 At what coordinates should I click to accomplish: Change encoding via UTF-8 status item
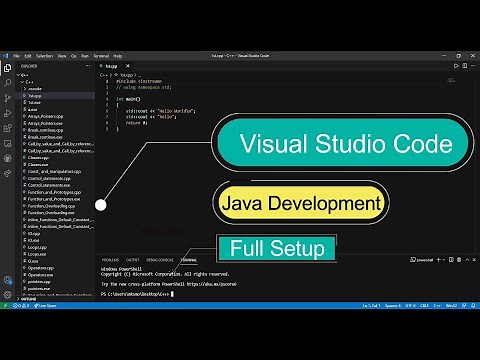[410, 306]
